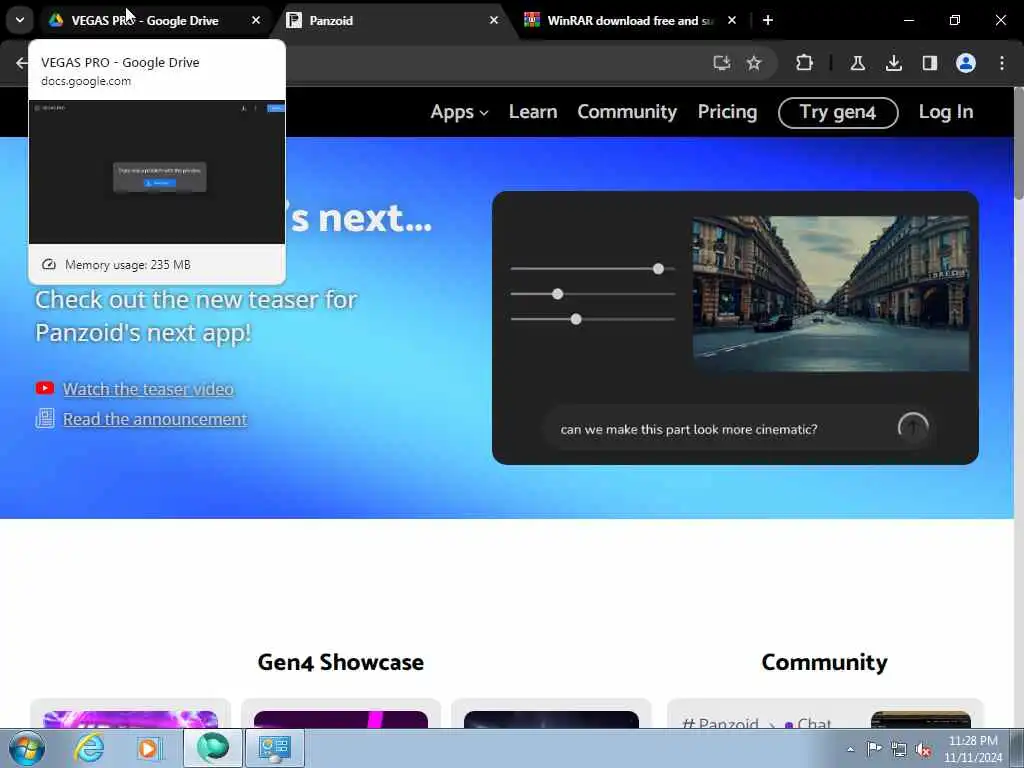
Task: Click the Community section heading
Action: 824,662
